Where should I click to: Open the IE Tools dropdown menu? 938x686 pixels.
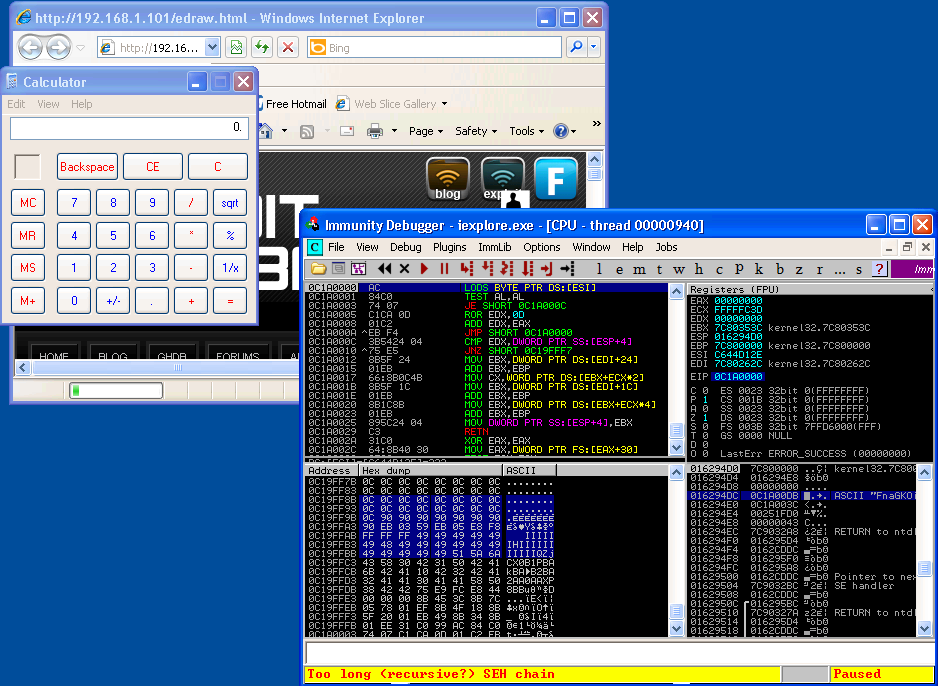pyautogui.click(x=527, y=131)
